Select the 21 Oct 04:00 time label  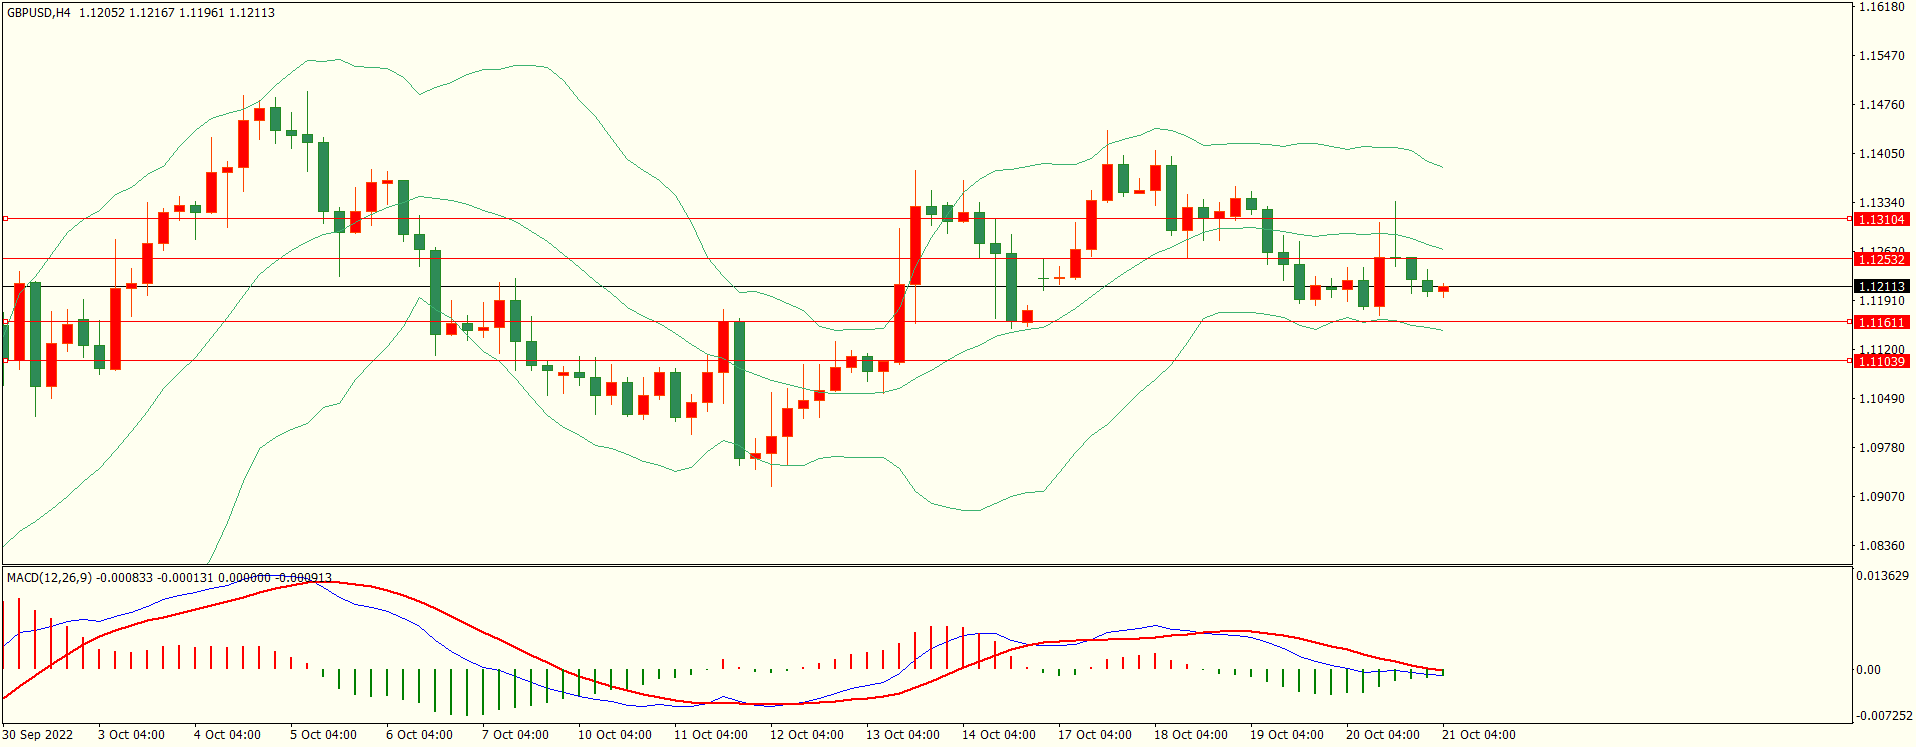point(1478,735)
